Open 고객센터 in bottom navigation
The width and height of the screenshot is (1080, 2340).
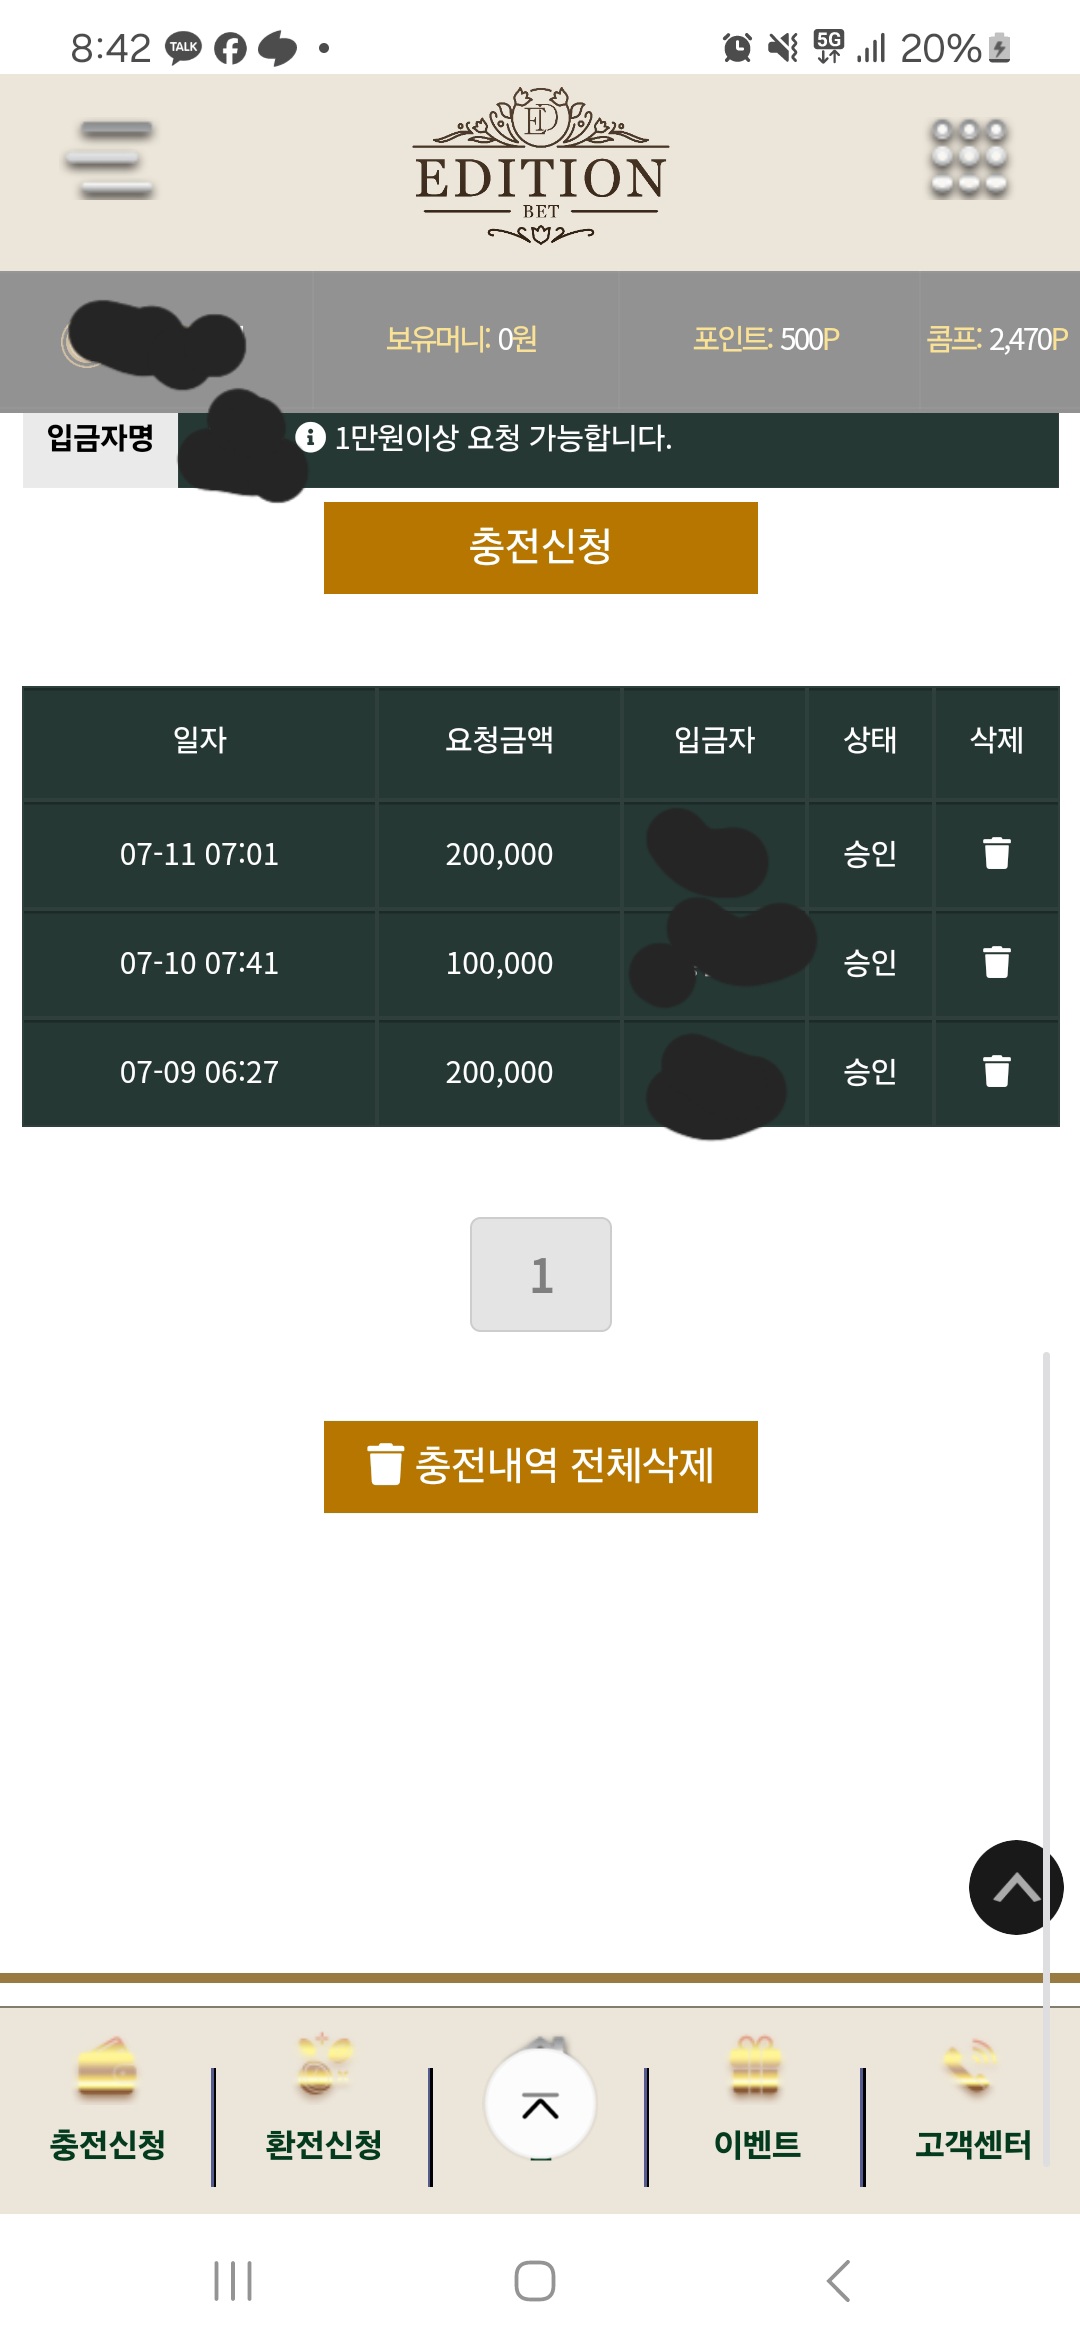(x=973, y=2102)
